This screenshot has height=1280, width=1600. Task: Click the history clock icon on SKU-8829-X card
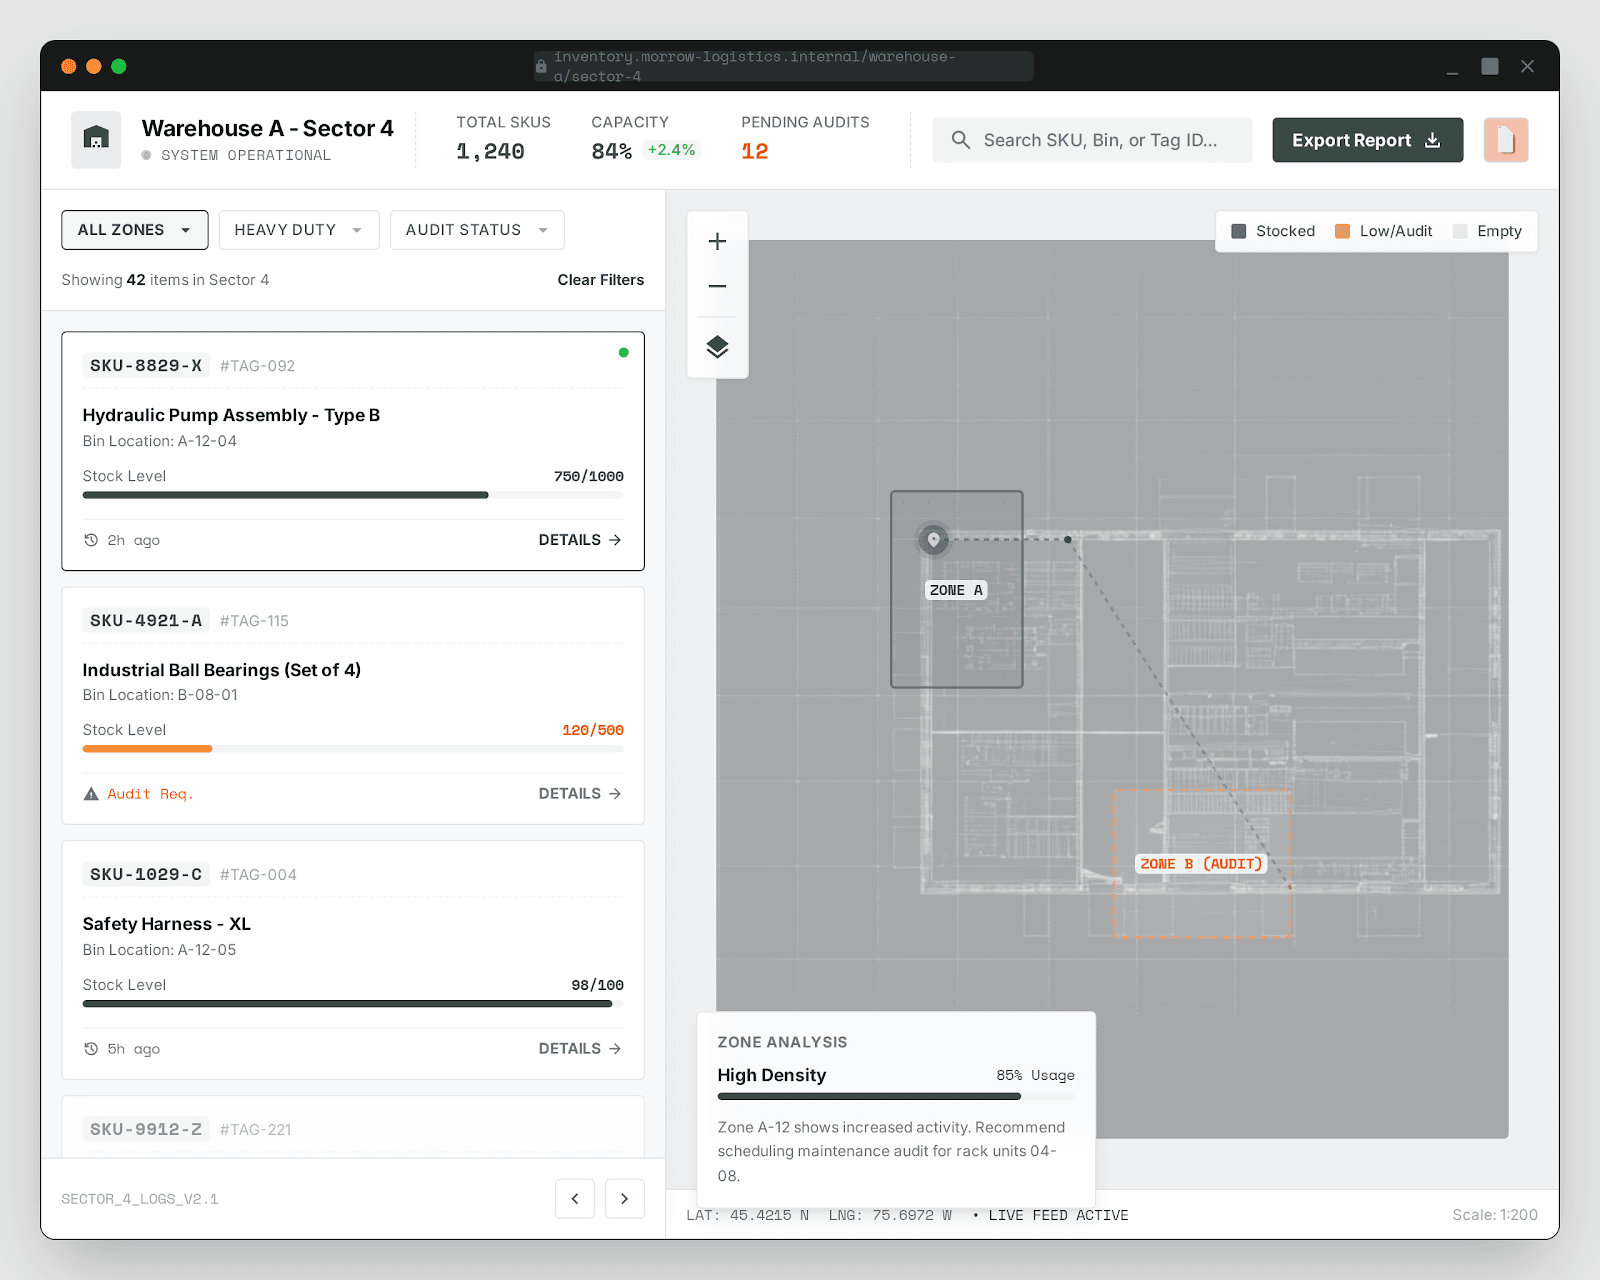91,539
